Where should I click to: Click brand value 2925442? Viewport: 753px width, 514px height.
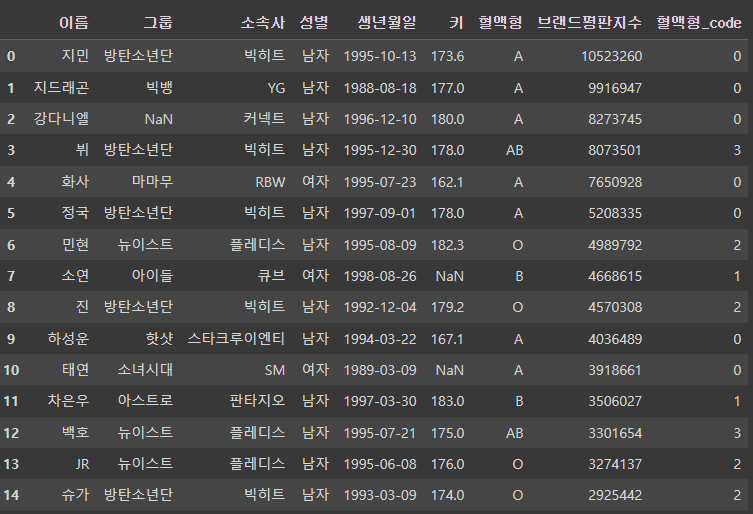coord(615,495)
